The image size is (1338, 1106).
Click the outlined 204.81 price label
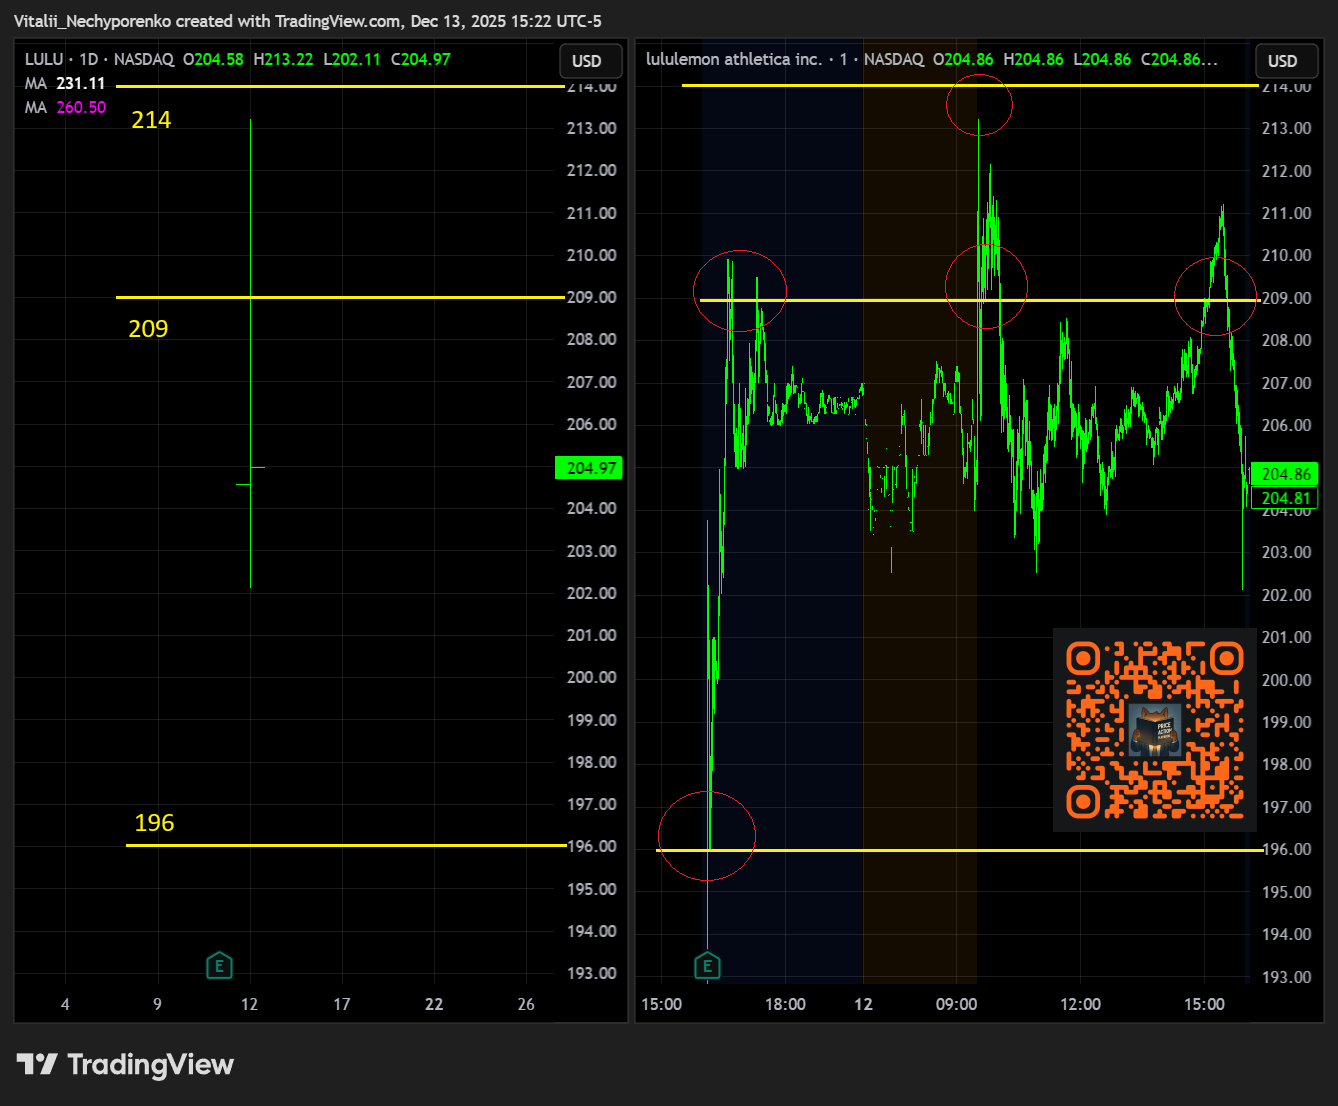coord(1286,498)
